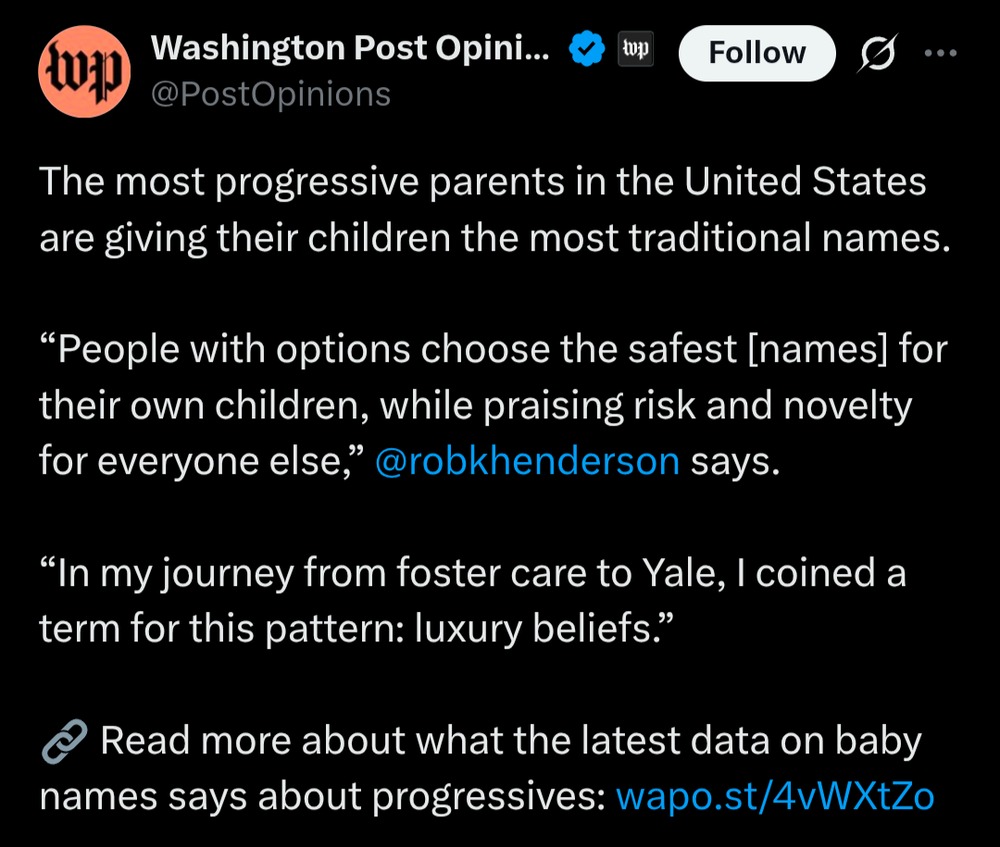Open the Grok explain-post icon

(x=878, y=52)
